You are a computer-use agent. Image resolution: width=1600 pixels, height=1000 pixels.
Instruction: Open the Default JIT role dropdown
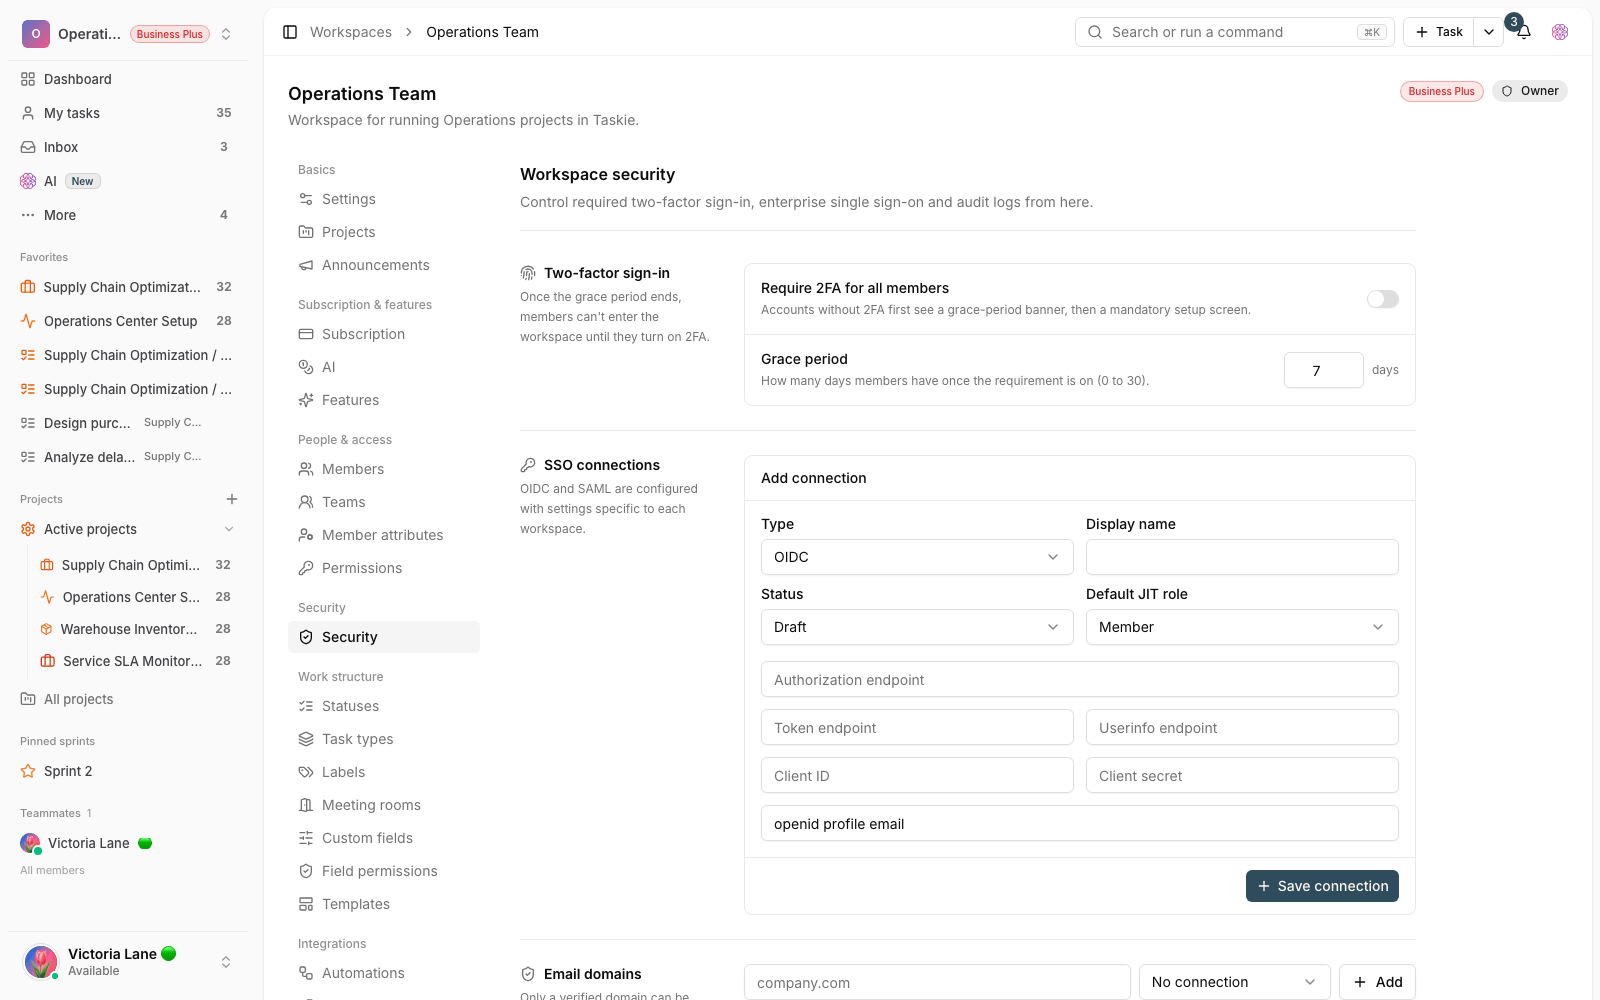(x=1242, y=627)
